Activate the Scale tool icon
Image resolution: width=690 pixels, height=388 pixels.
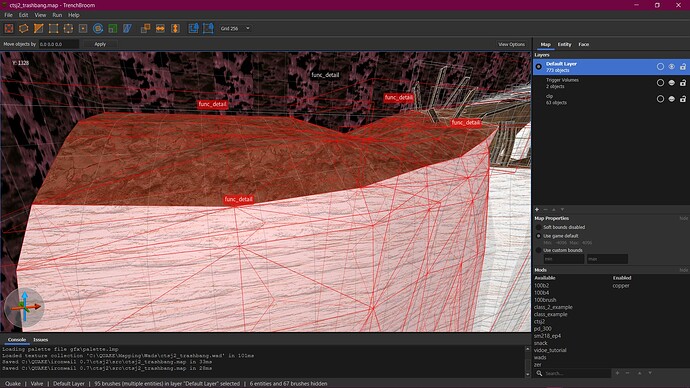(113, 29)
